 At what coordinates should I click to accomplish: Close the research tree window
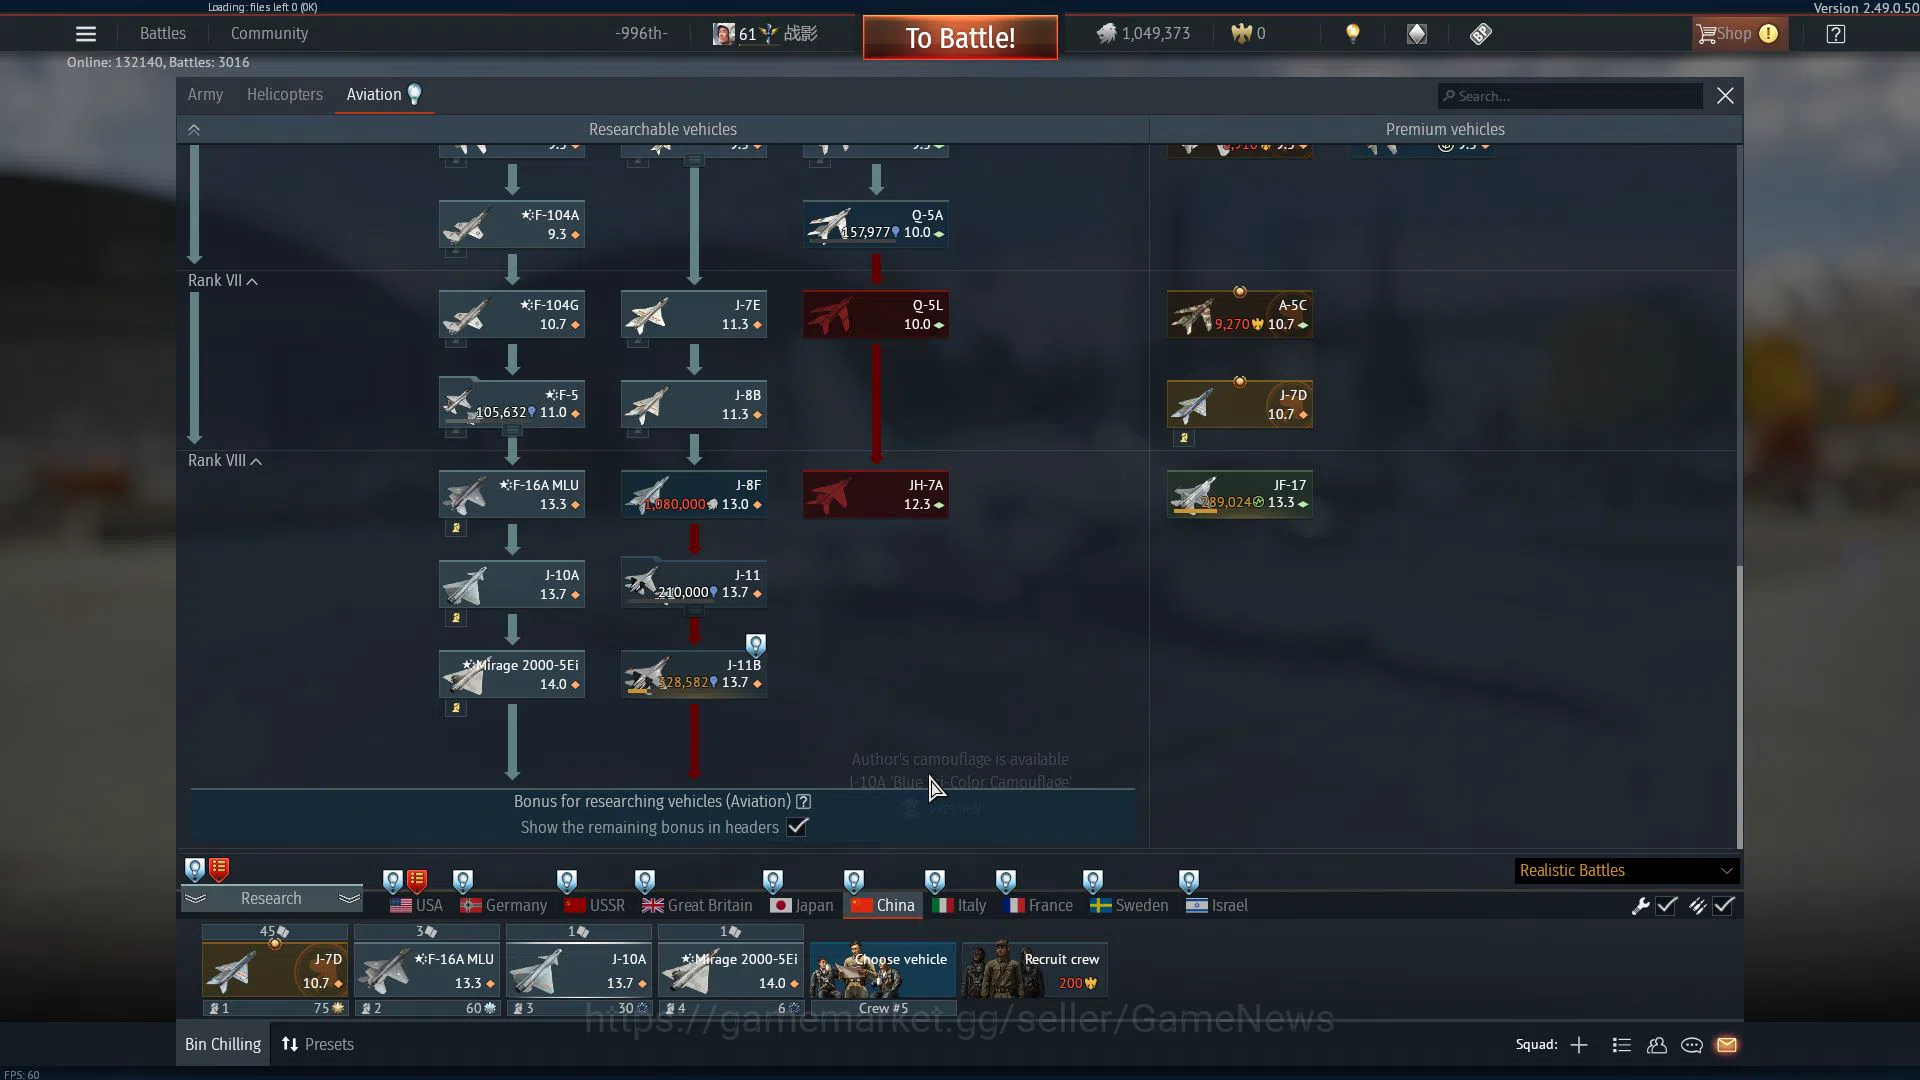1725,96
